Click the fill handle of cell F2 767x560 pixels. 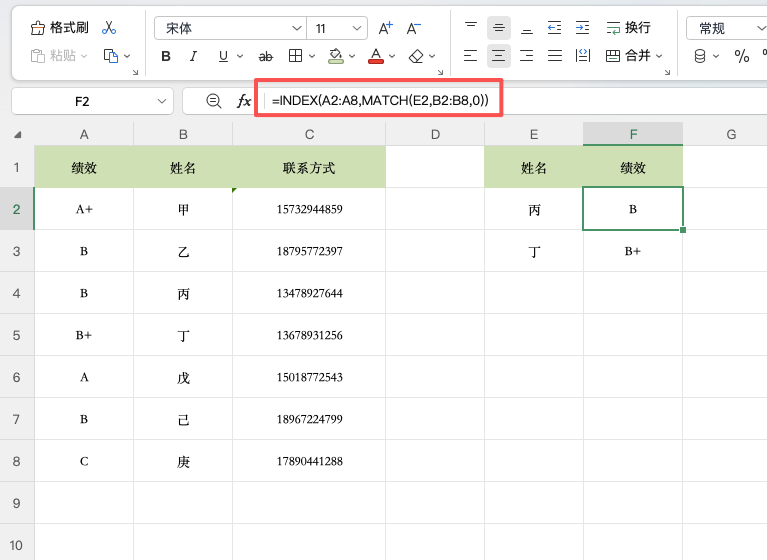pos(683,230)
